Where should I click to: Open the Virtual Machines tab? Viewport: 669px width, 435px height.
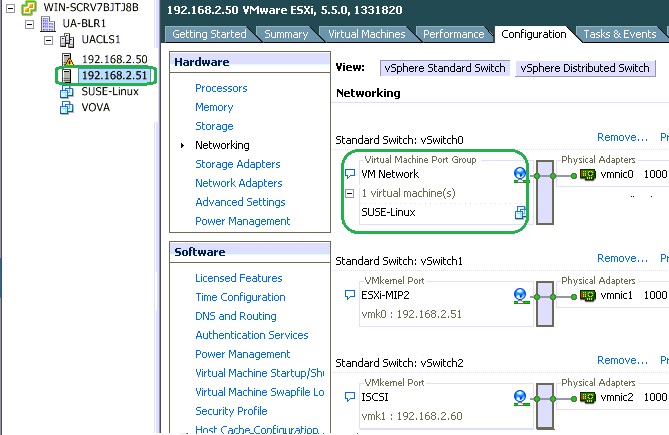[x=366, y=34]
